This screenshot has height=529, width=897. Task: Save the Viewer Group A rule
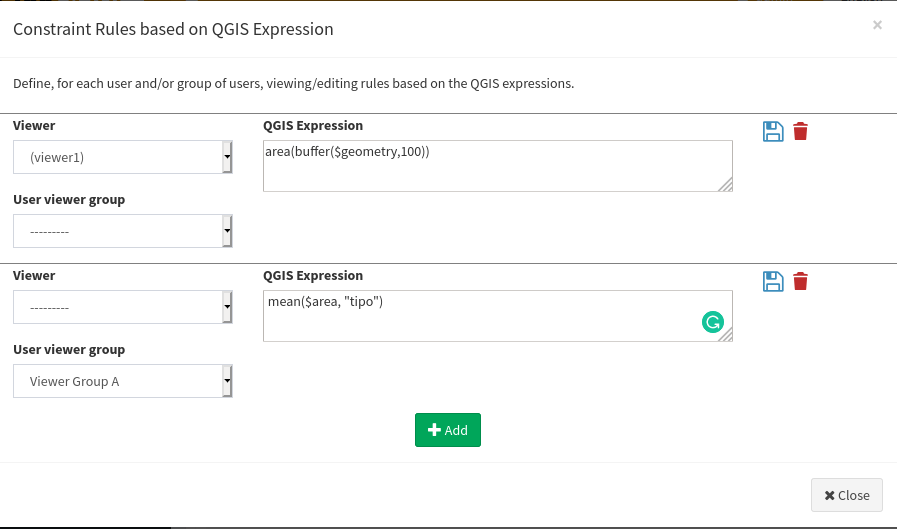click(x=773, y=281)
